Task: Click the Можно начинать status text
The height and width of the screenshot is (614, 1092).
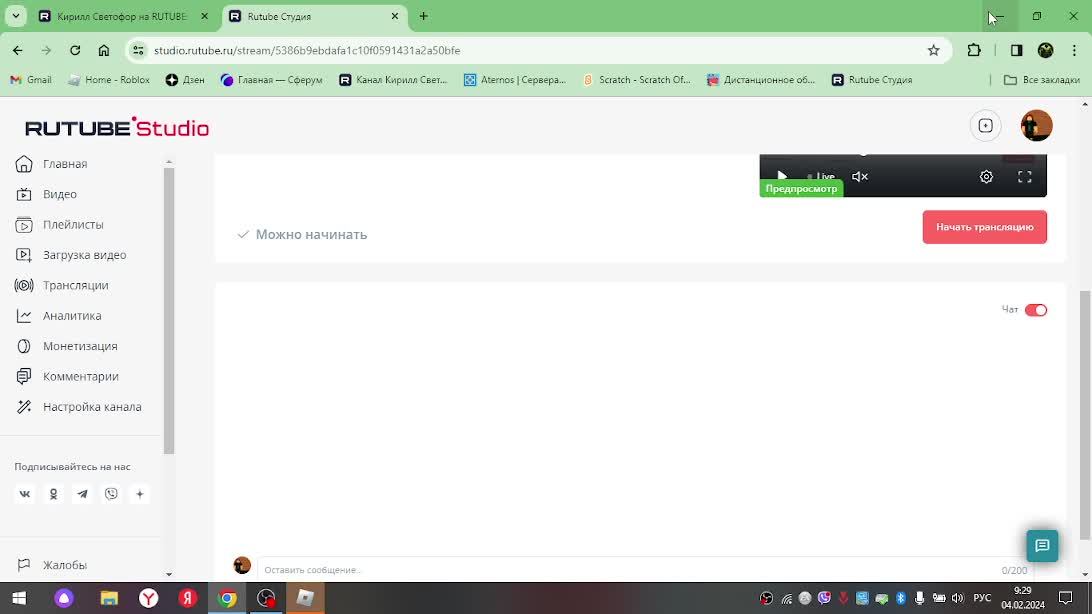Action: point(311,235)
